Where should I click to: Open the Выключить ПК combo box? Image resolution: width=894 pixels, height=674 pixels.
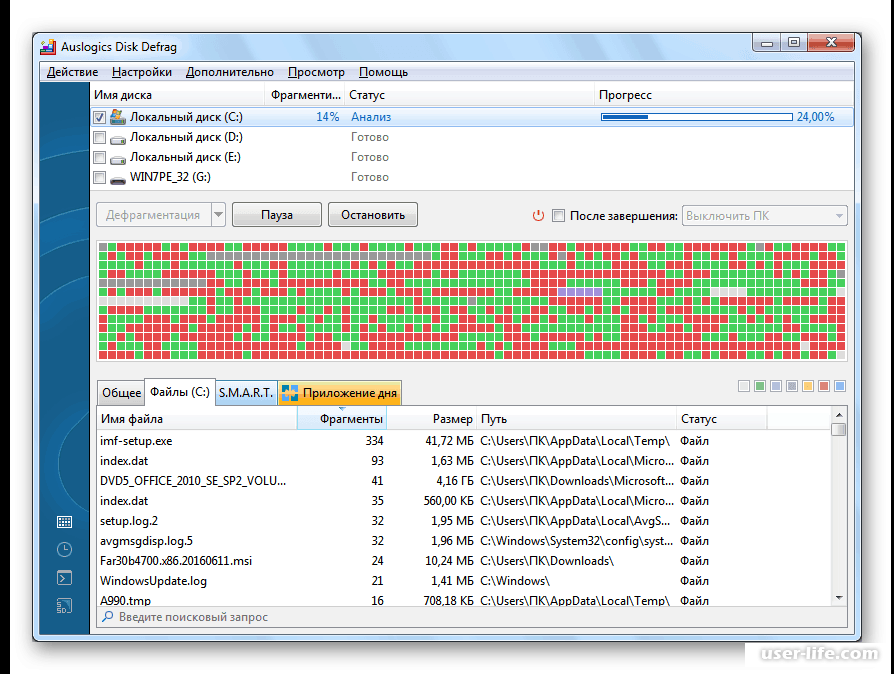[x=765, y=216]
